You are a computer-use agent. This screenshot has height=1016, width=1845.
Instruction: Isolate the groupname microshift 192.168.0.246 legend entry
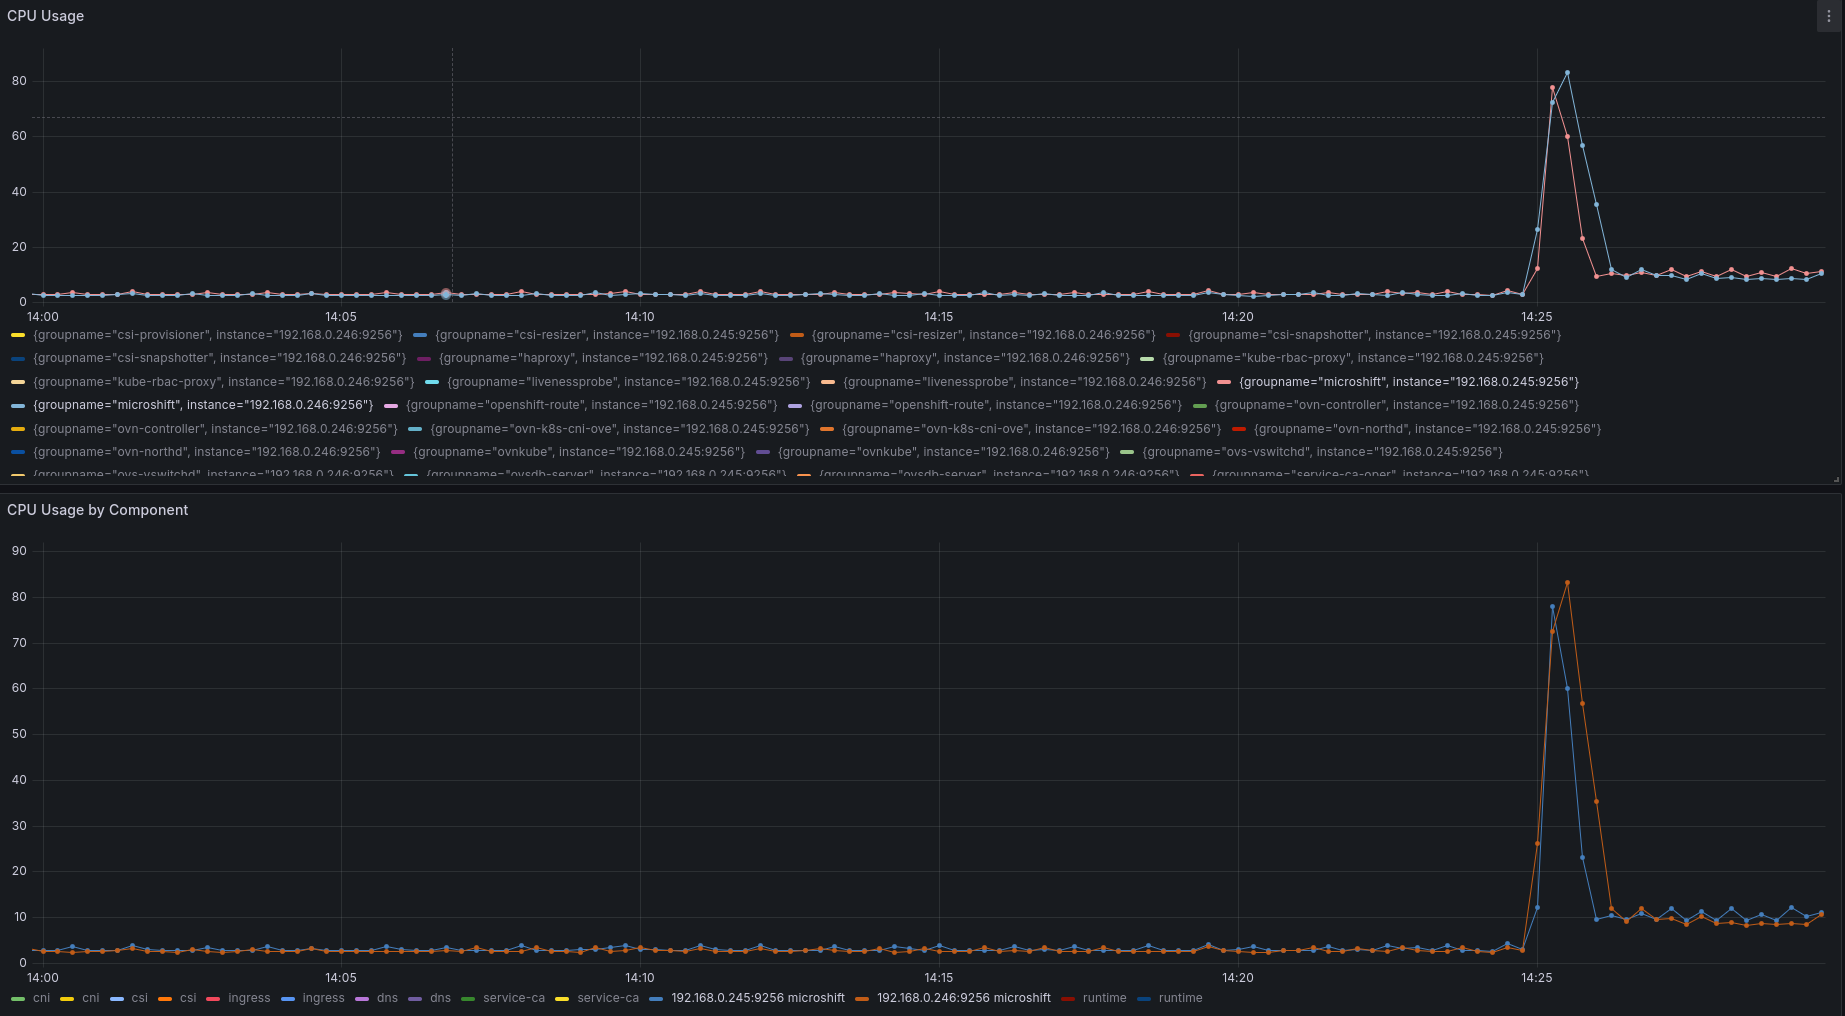(x=203, y=405)
